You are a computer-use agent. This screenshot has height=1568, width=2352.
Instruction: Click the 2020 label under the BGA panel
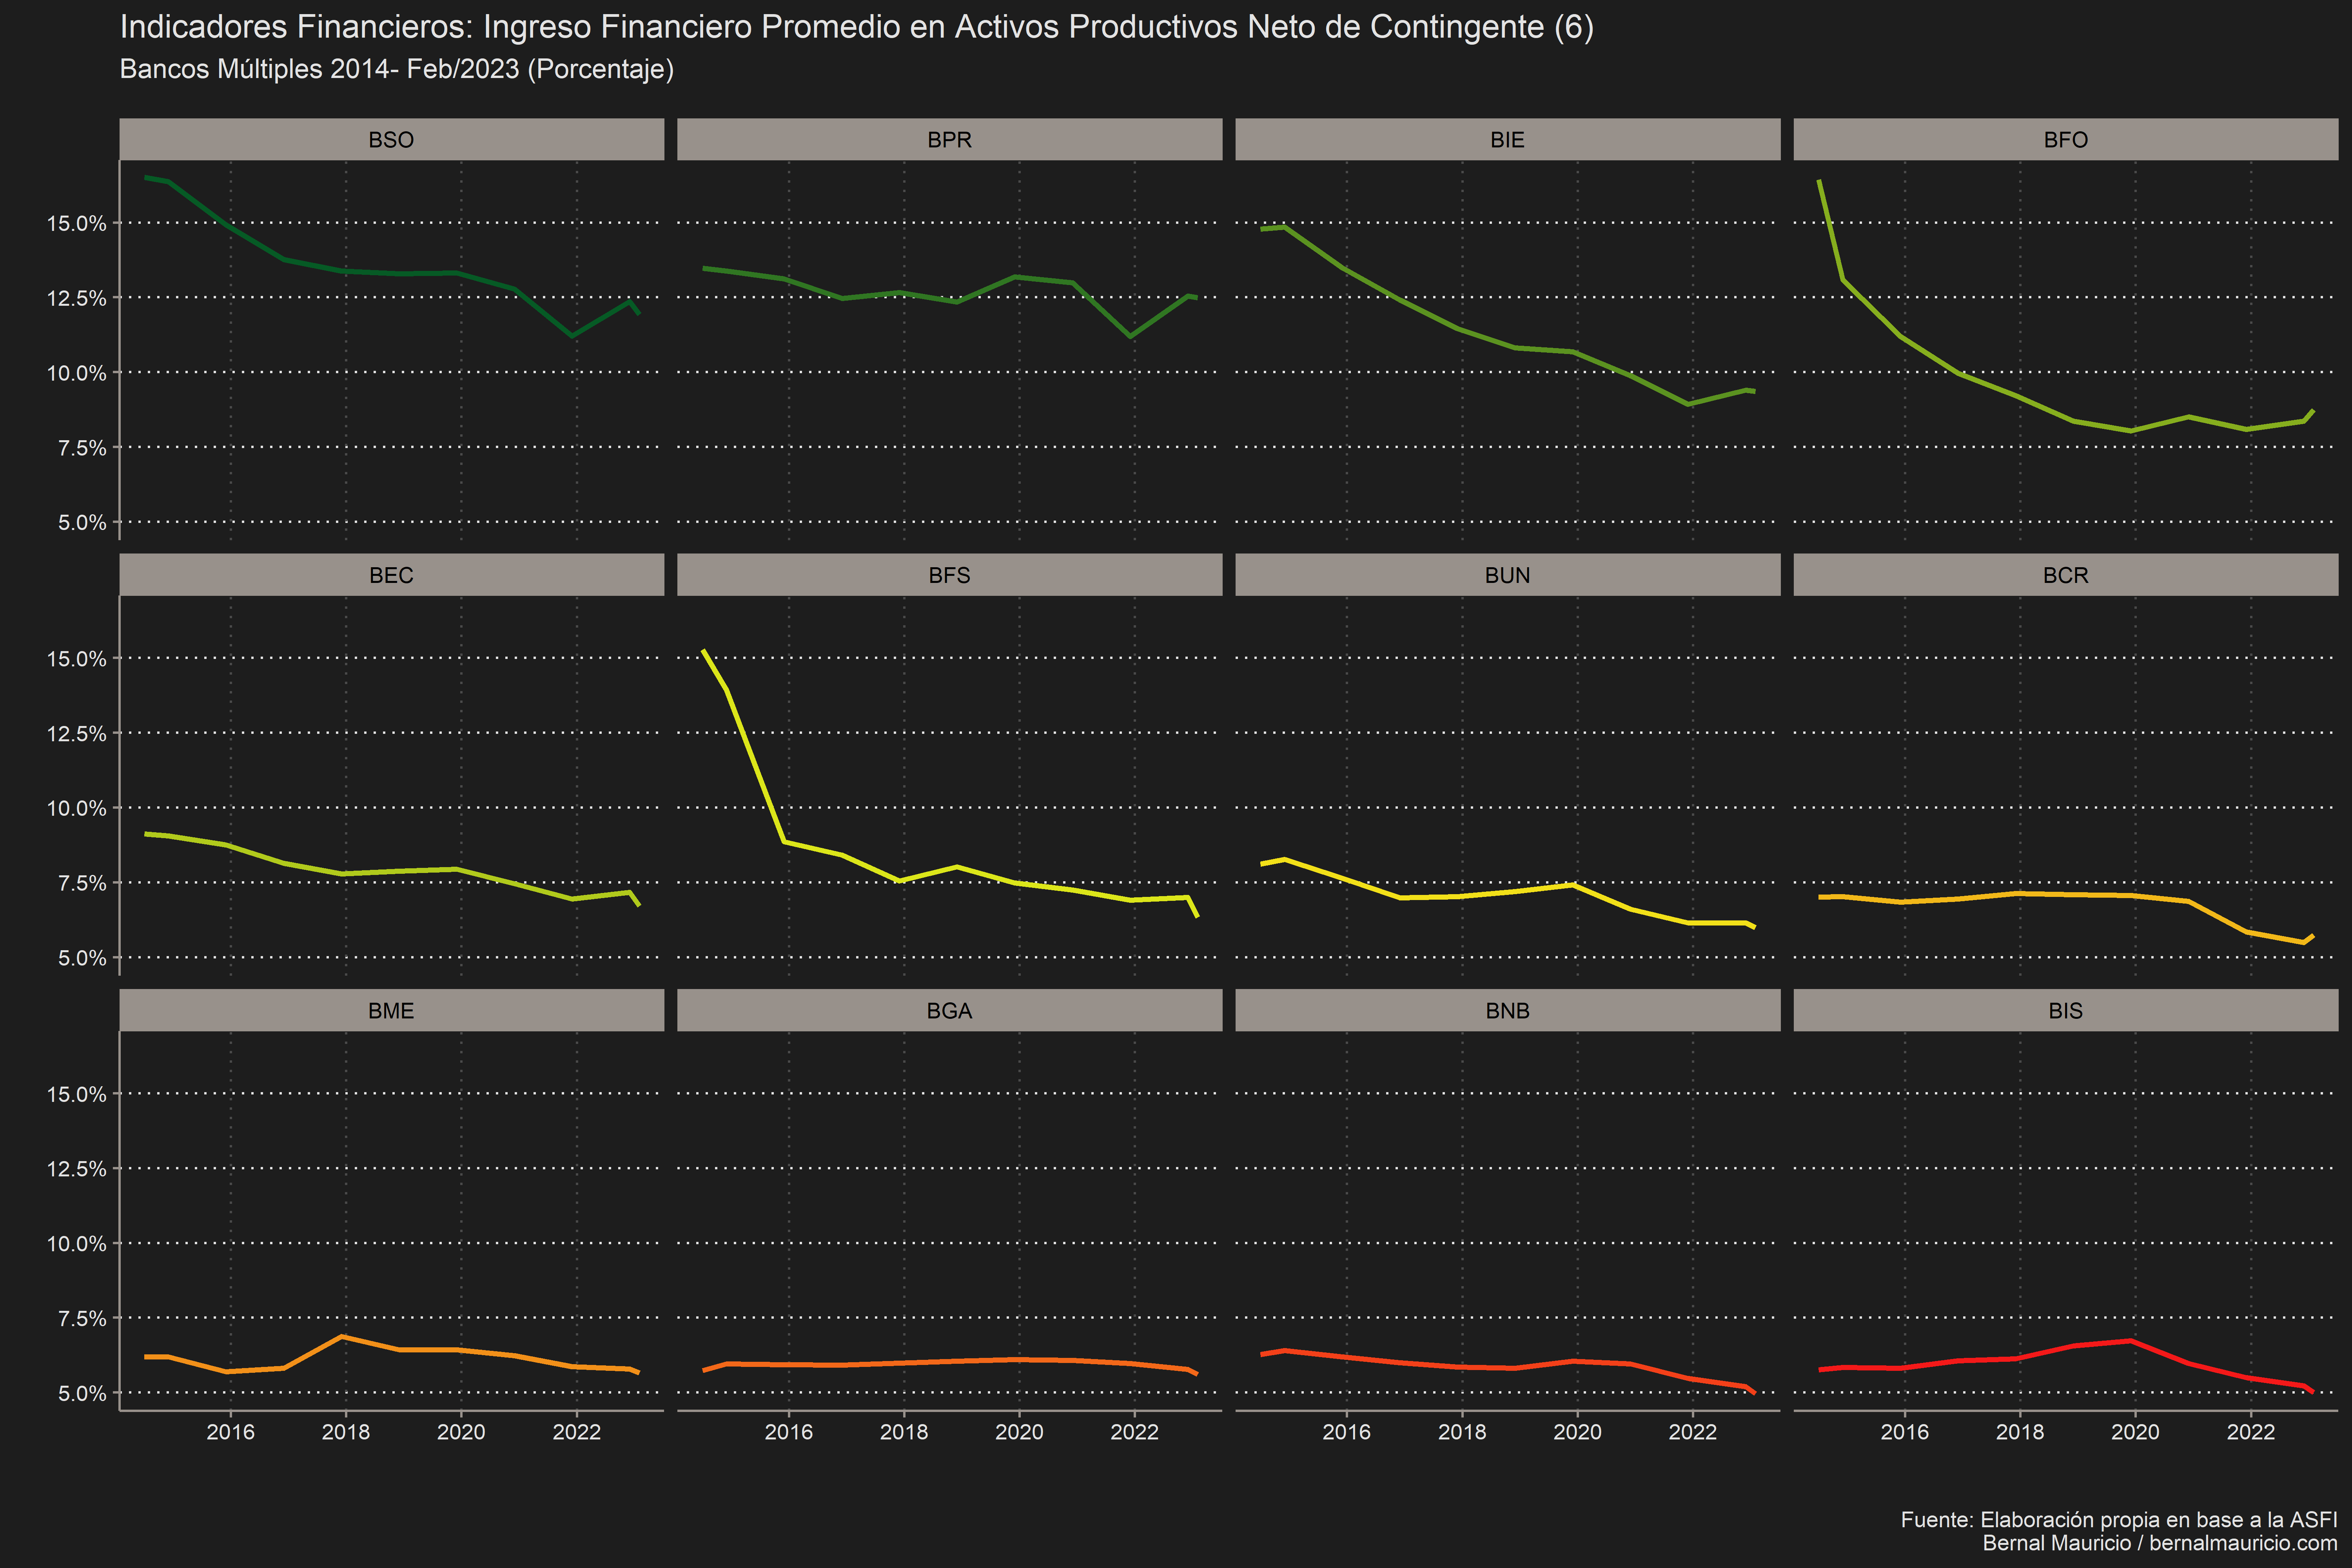click(1019, 1432)
